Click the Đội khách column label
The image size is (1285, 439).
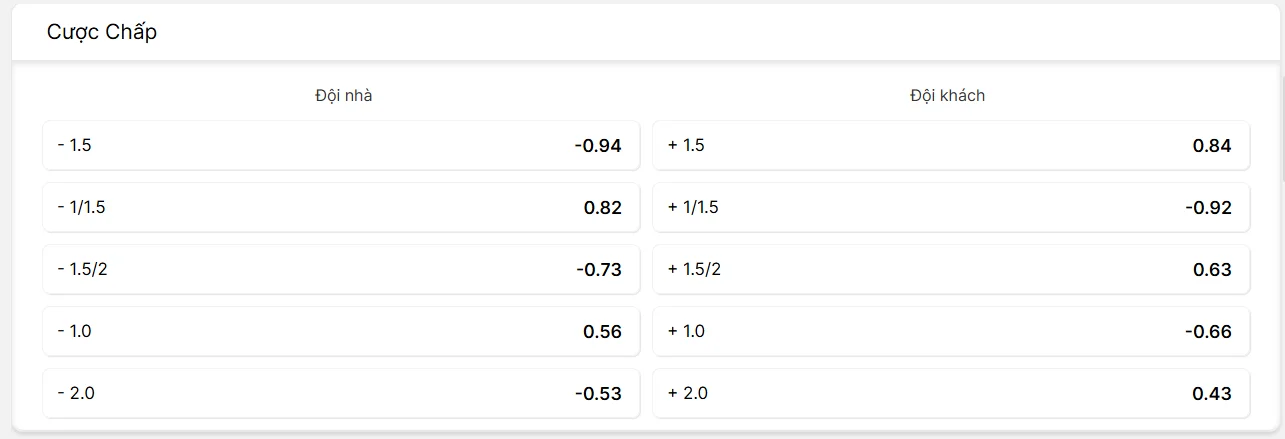tap(948, 96)
